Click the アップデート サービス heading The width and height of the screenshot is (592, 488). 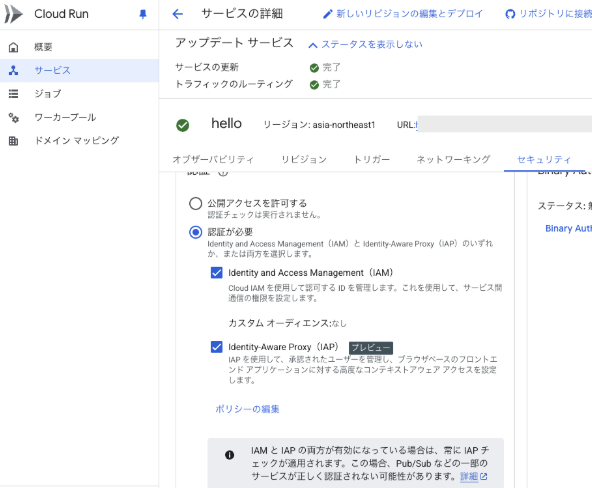234,43
